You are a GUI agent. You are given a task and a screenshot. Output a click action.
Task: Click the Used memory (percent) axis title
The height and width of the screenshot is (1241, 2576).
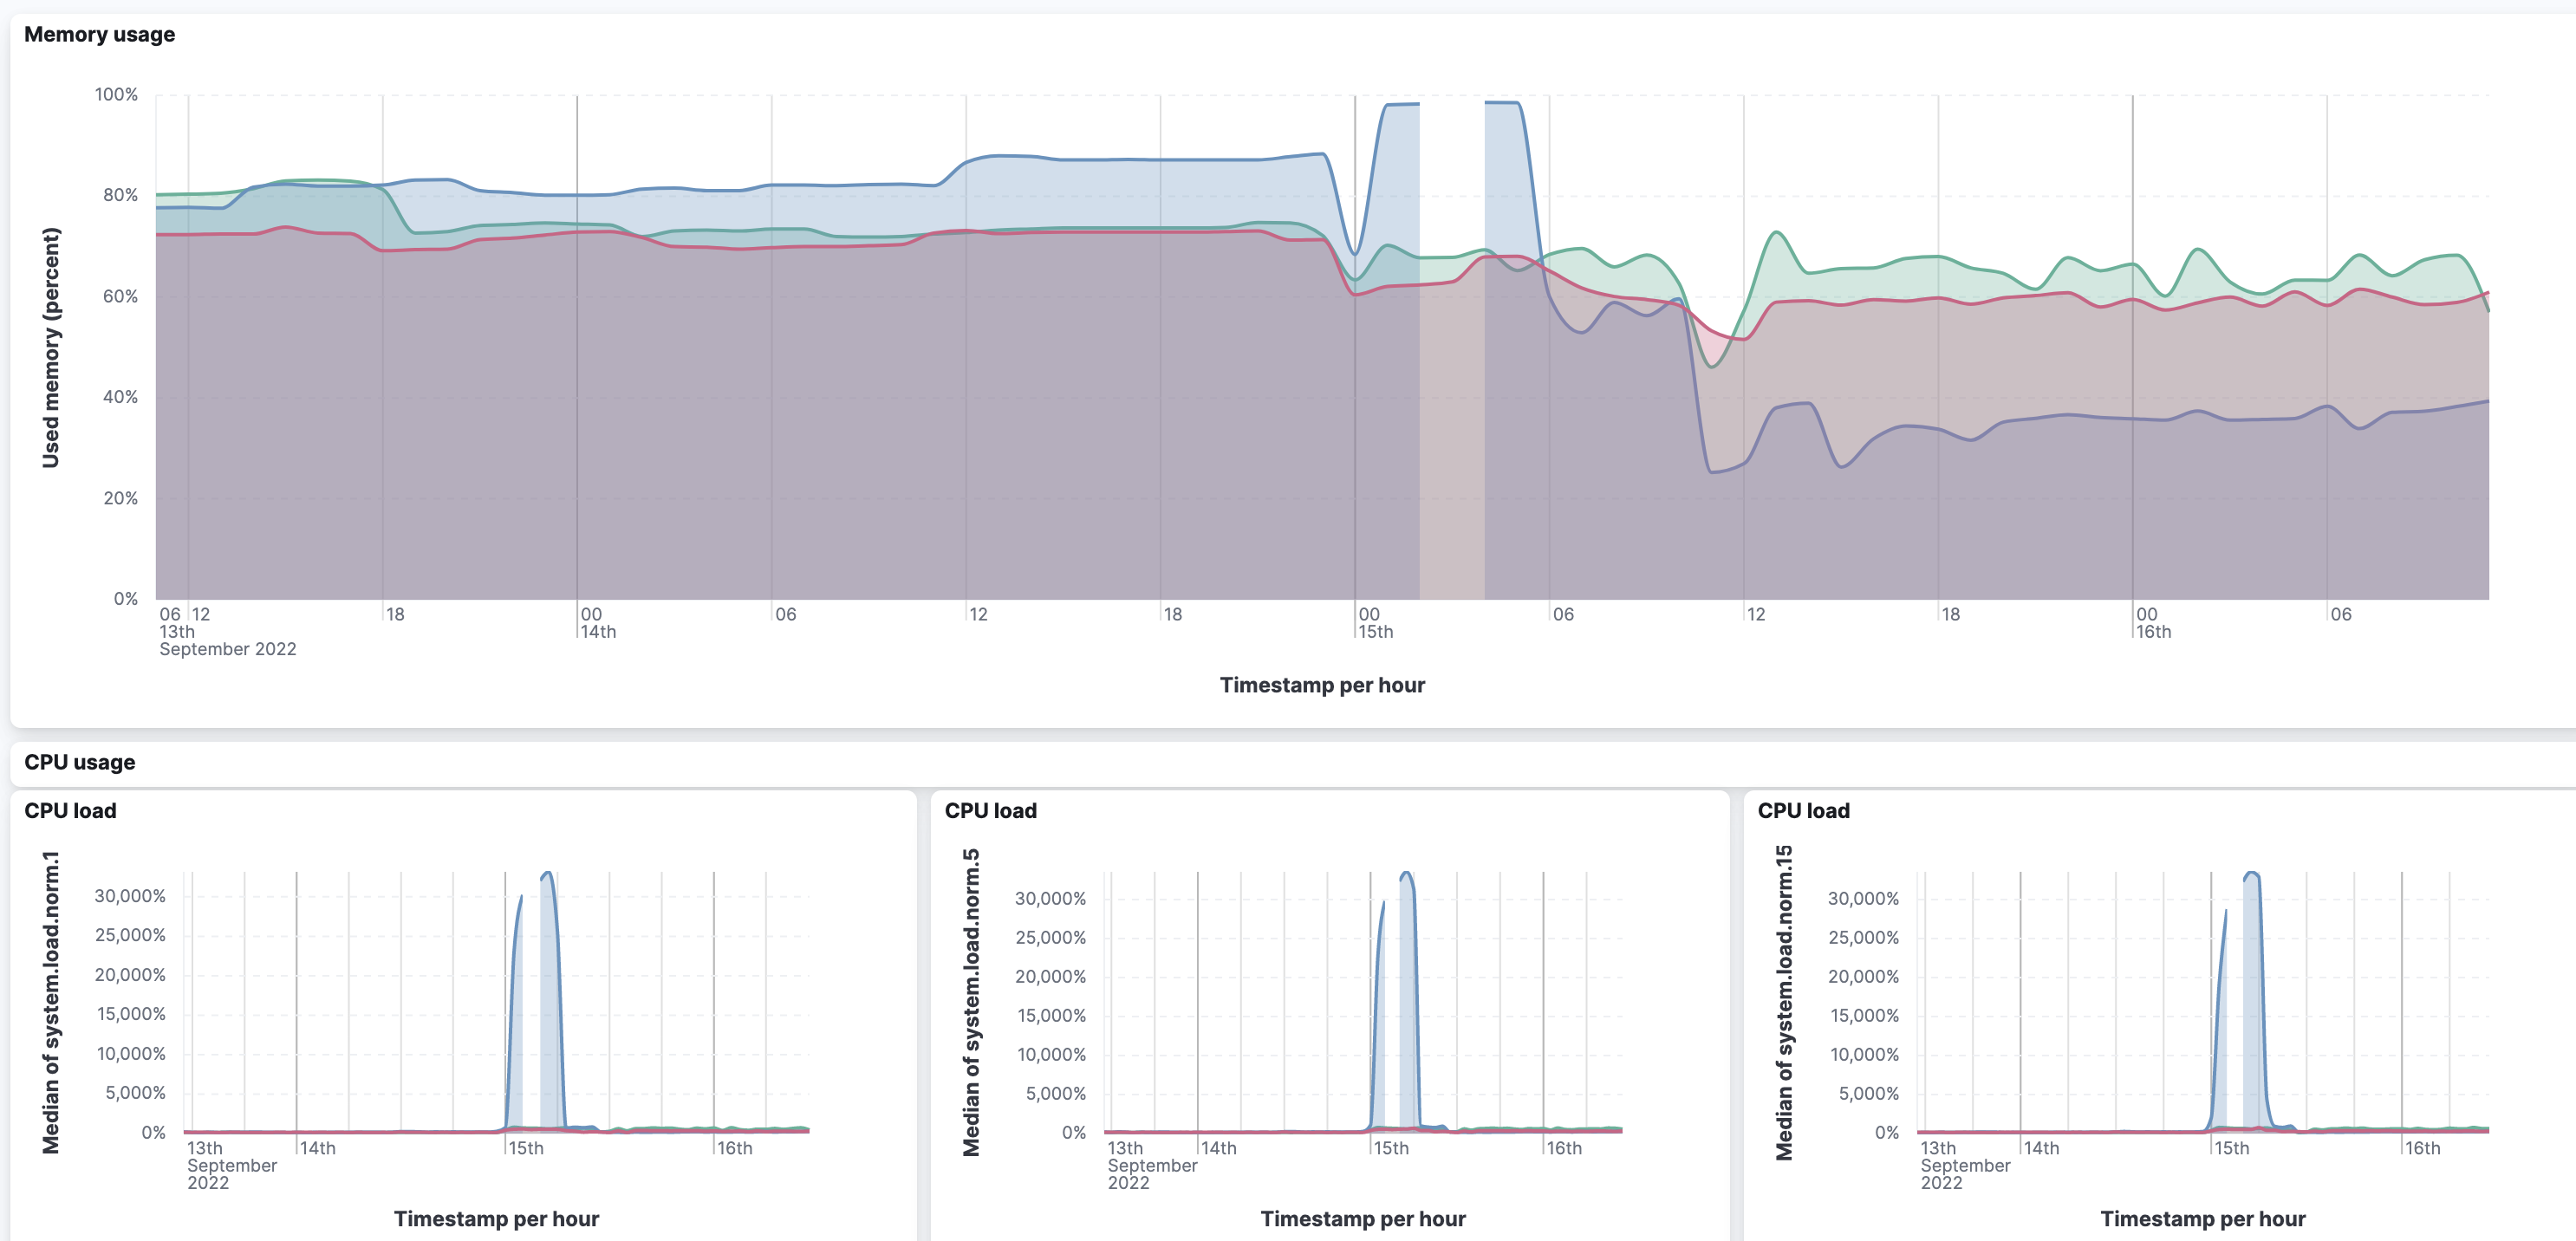pos(51,348)
